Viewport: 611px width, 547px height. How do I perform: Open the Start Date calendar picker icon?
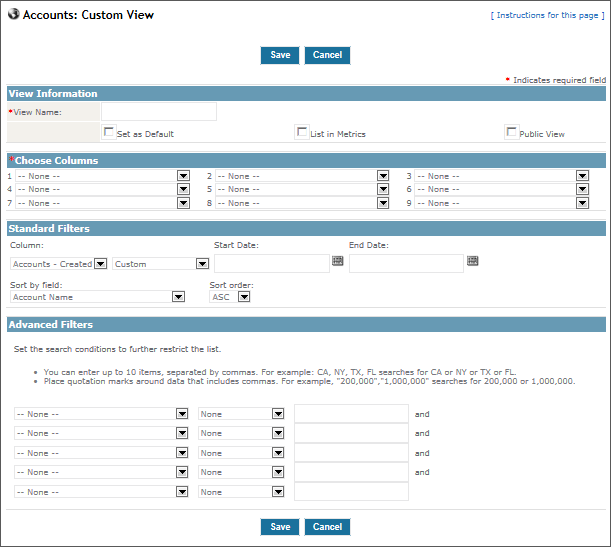[338, 261]
